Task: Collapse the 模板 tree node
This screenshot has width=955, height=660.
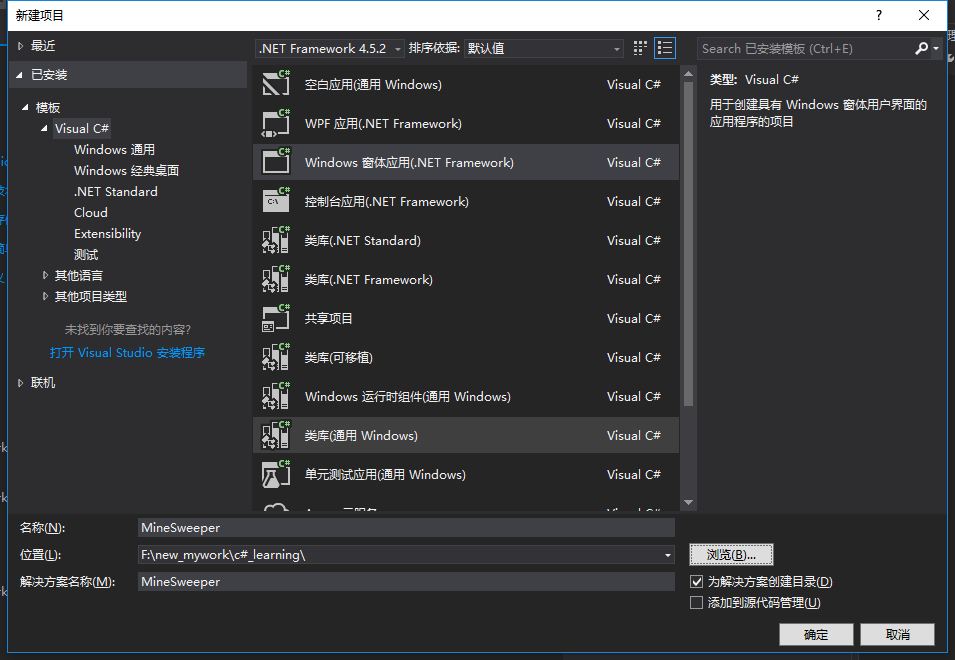Action: [25, 107]
